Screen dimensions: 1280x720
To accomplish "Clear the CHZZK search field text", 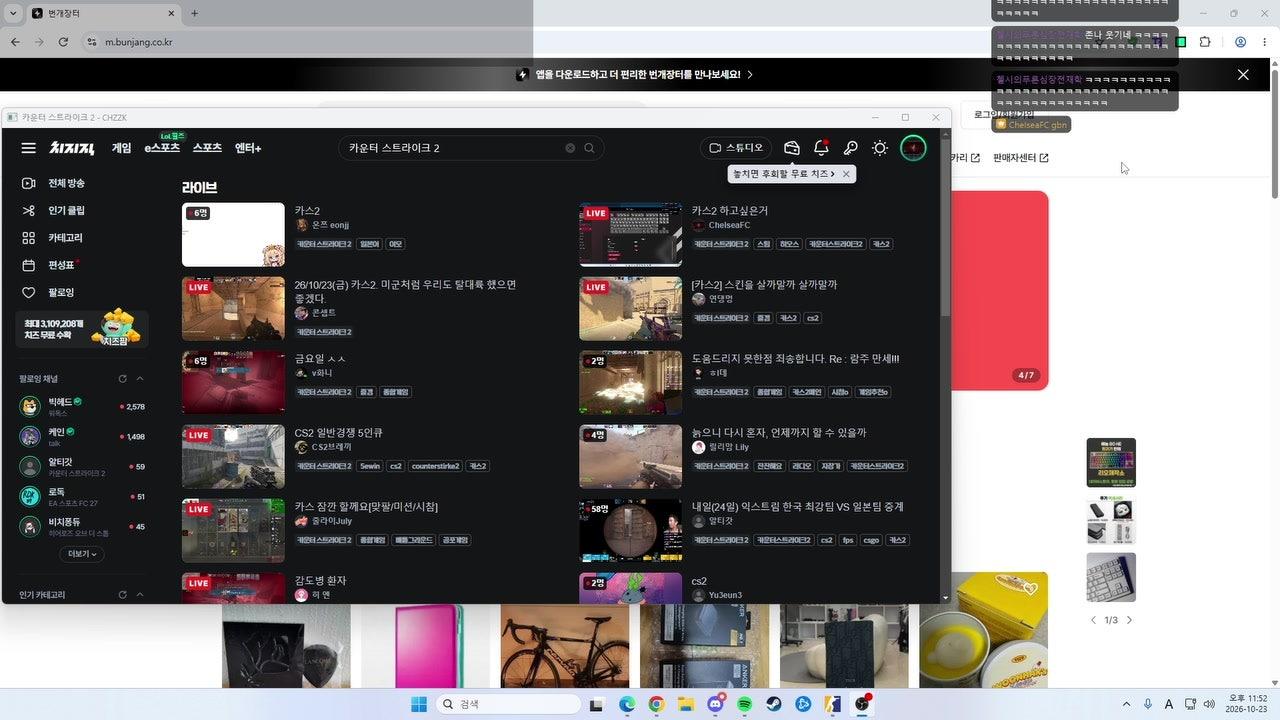I will click(570, 148).
